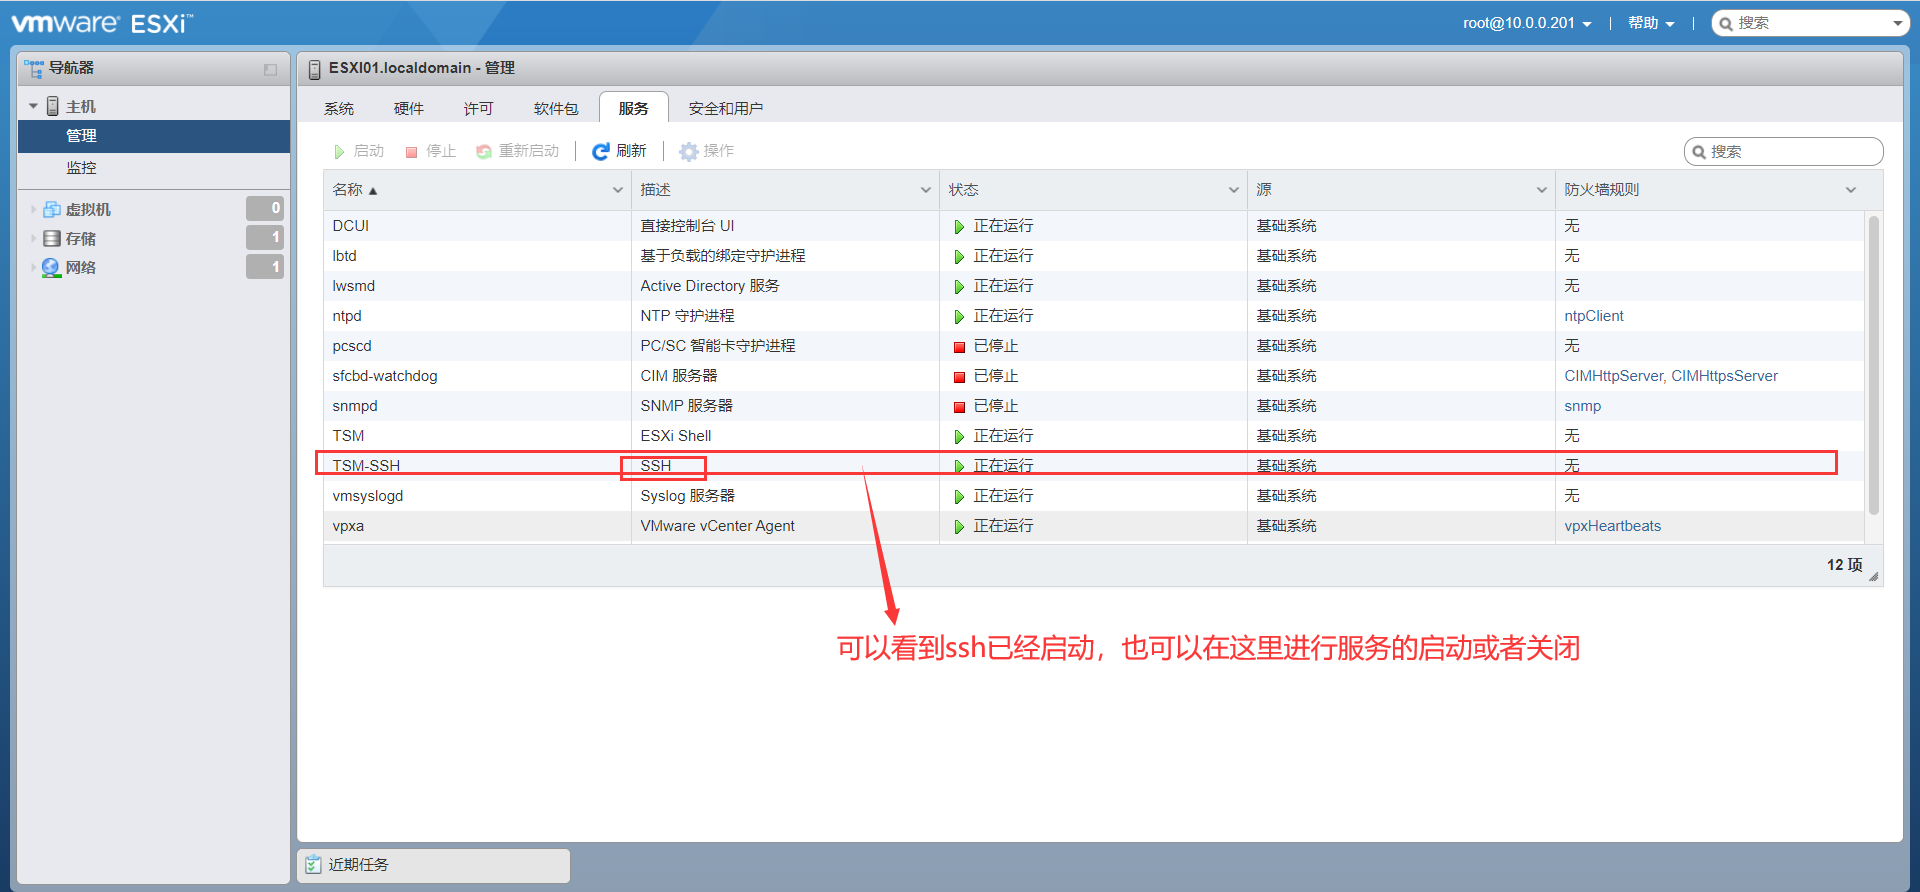Click the magnifier icon in services search
Image resolution: width=1920 pixels, height=892 pixels.
(x=1698, y=152)
